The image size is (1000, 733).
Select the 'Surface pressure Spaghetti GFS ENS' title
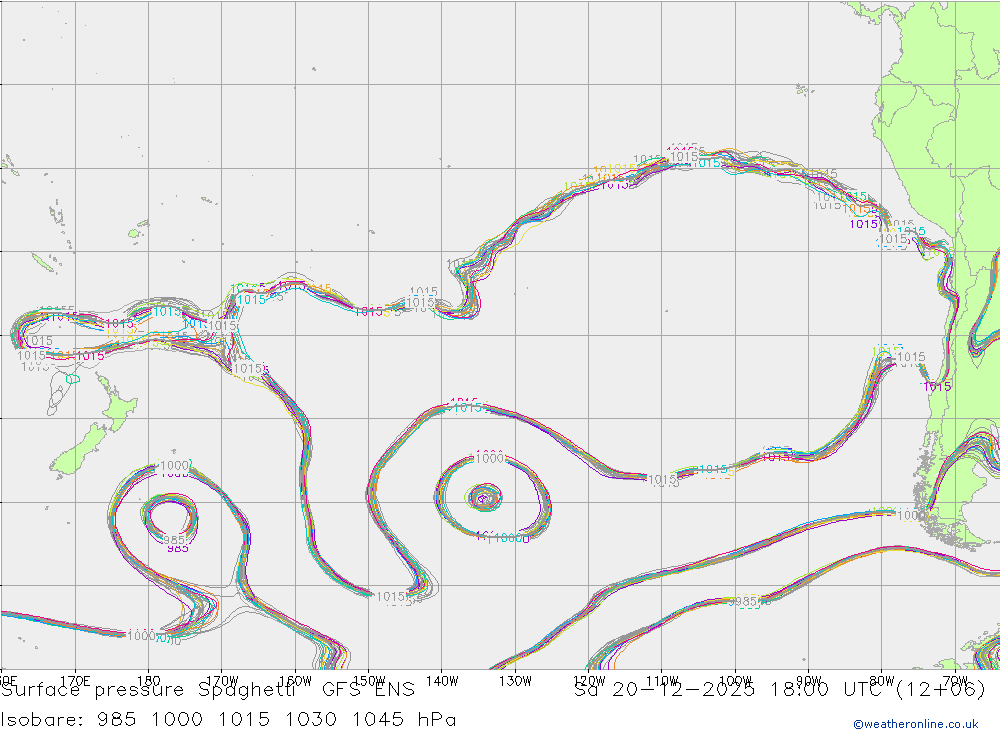[x=208, y=690]
